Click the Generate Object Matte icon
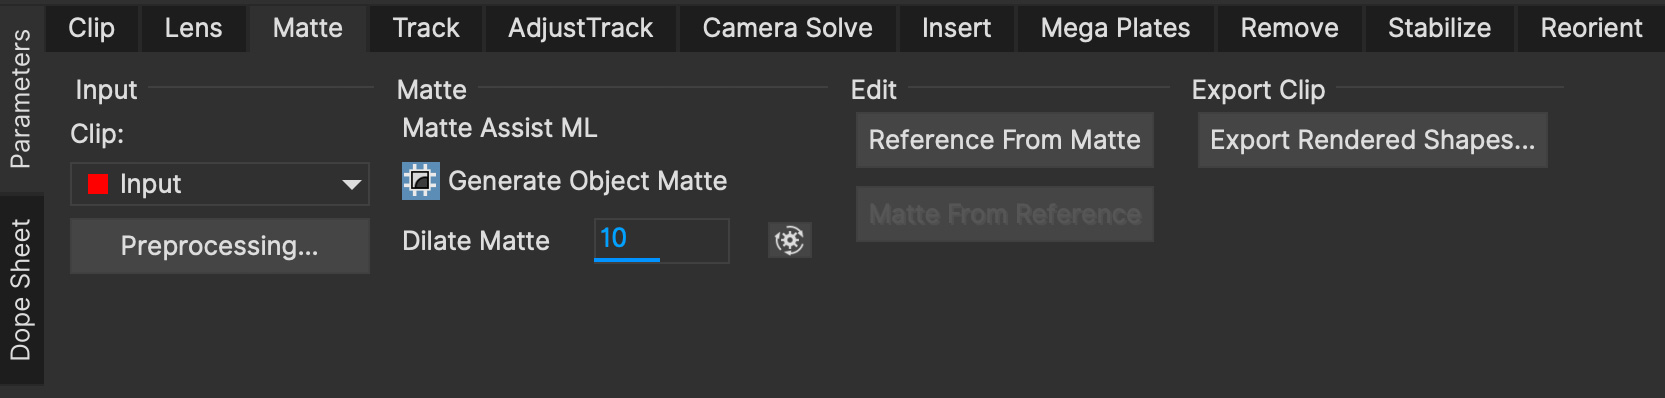 tap(420, 181)
